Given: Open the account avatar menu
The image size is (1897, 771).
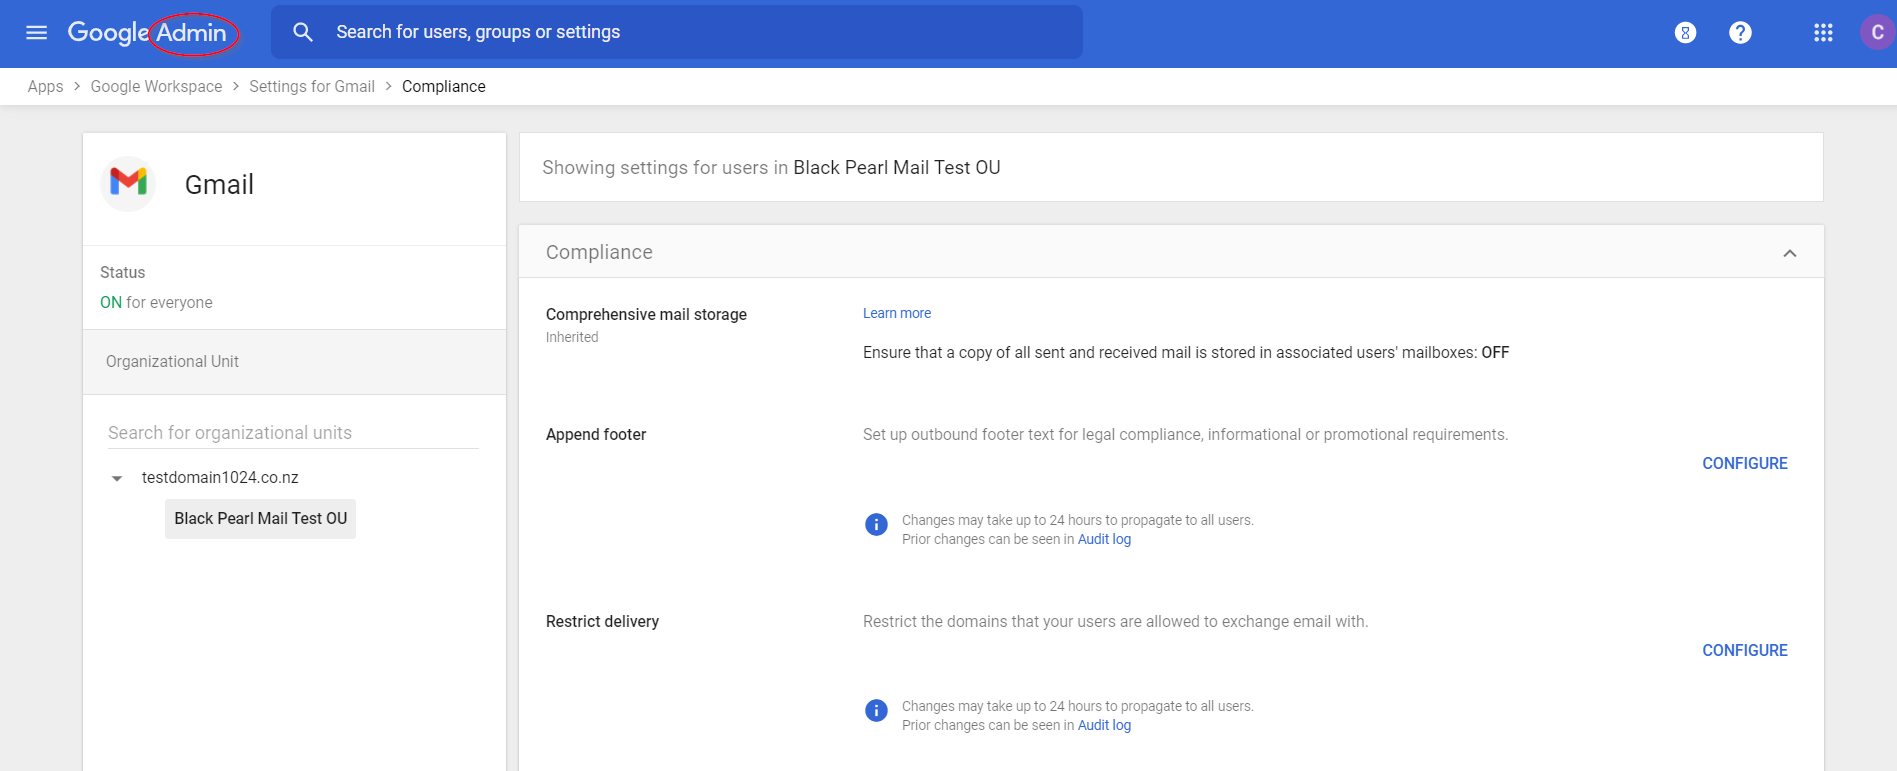Looking at the screenshot, I should coord(1876,33).
